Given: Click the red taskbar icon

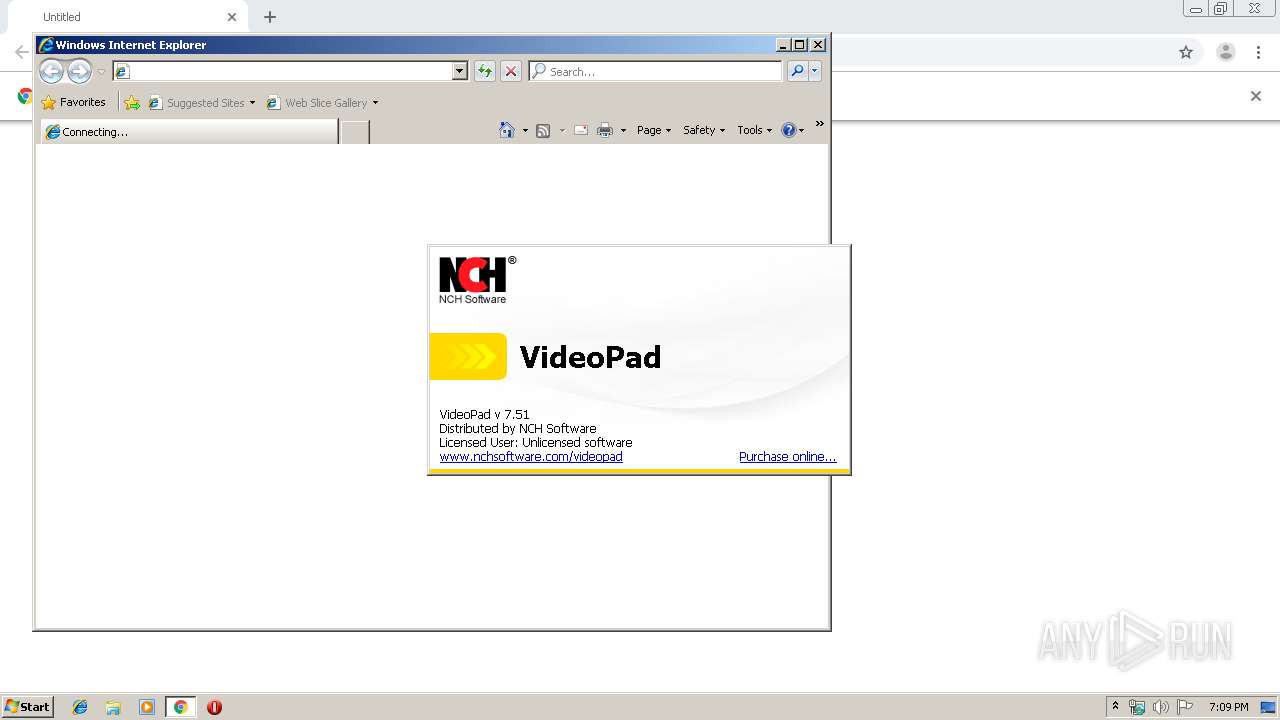Looking at the screenshot, I should [x=214, y=707].
